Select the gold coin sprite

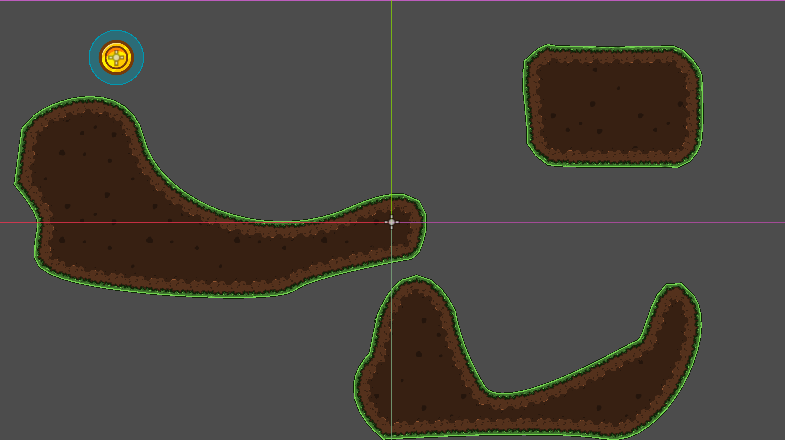(x=117, y=57)
